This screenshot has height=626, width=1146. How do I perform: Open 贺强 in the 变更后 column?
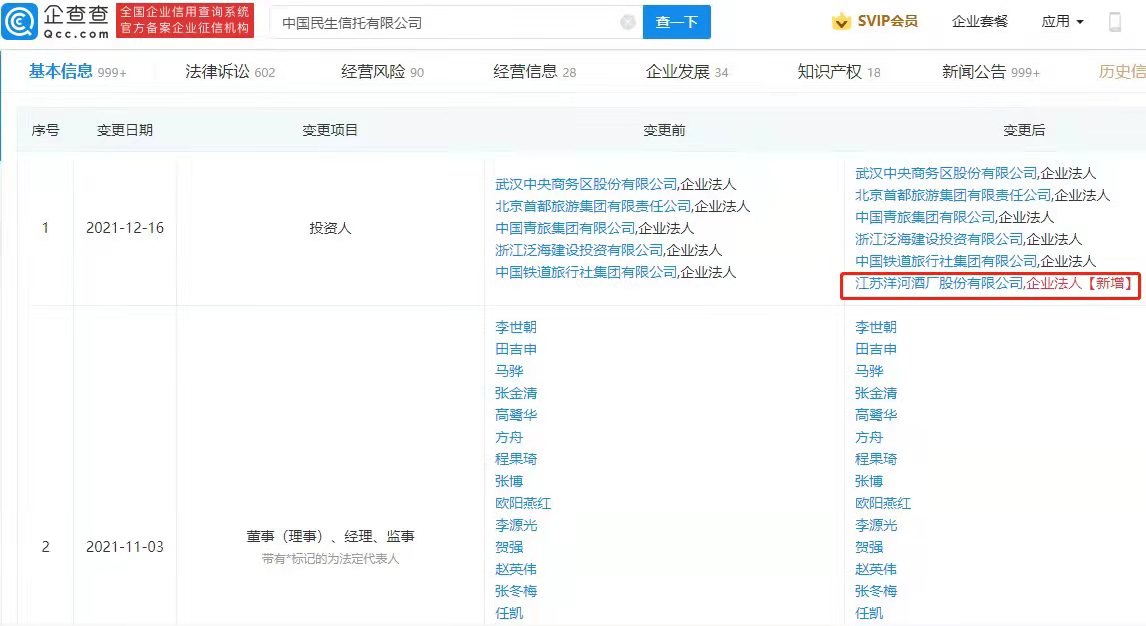[x=869, y=547]
